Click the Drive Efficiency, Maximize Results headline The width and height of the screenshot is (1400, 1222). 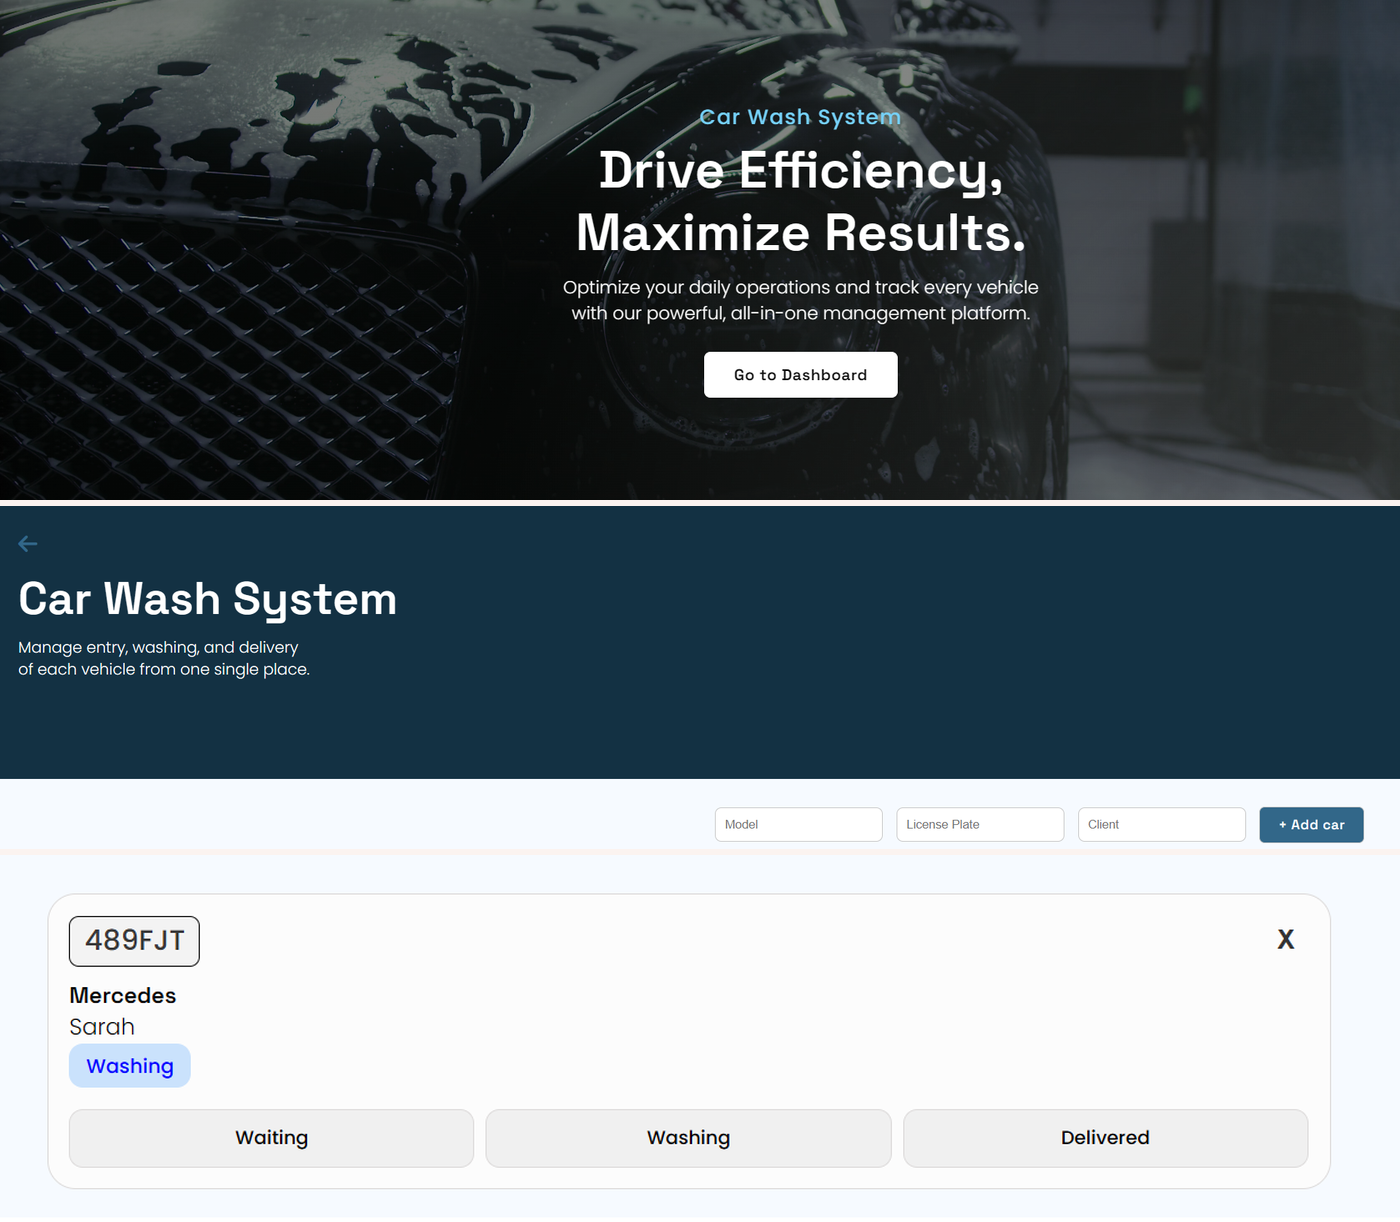tap(800, 201)
